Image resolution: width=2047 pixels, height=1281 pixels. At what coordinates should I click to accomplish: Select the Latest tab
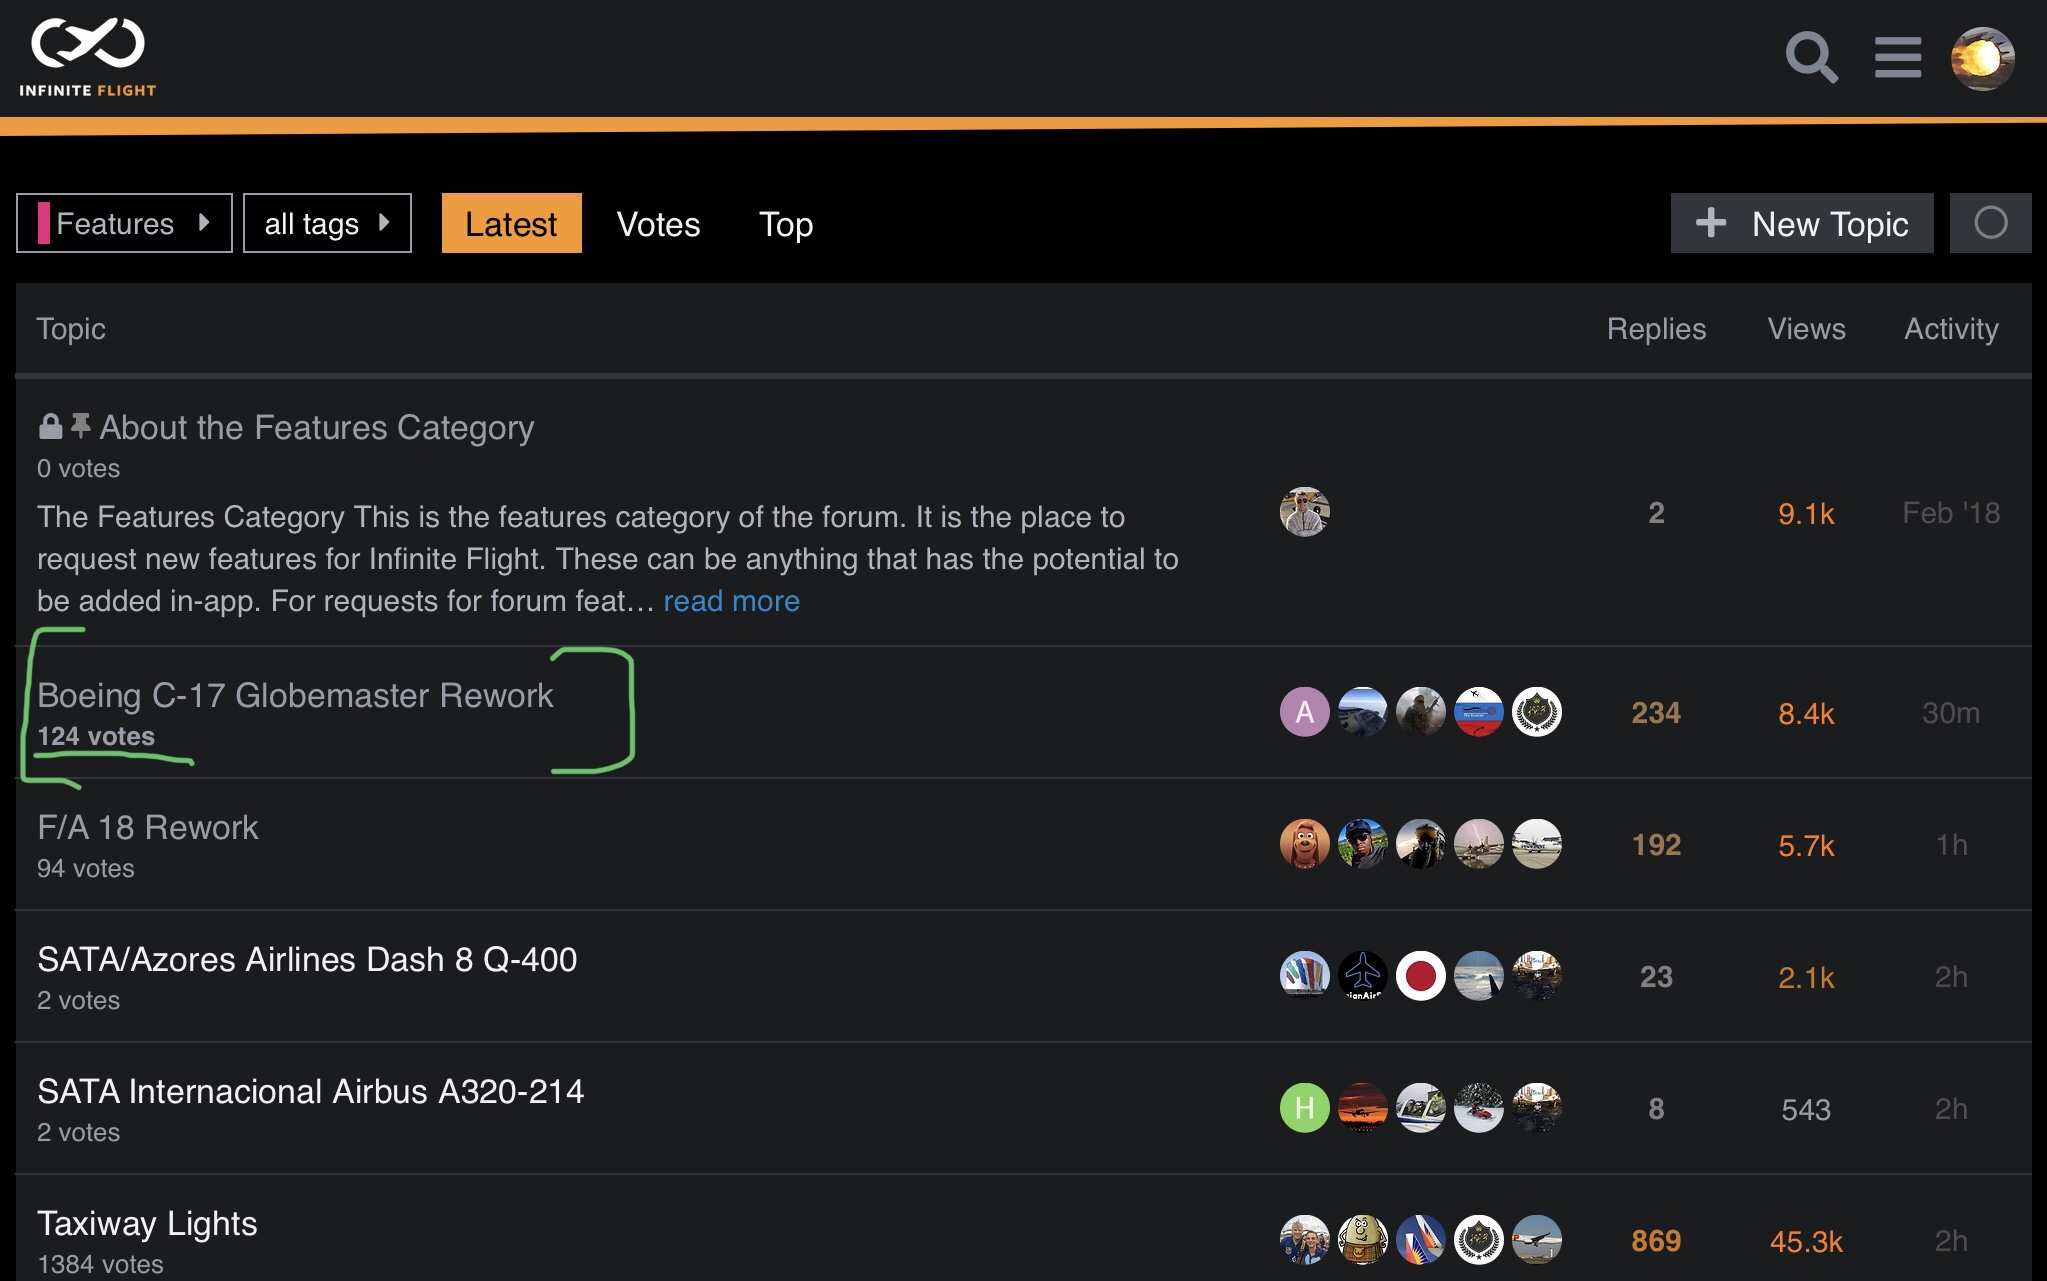click(x=511, y=224)
